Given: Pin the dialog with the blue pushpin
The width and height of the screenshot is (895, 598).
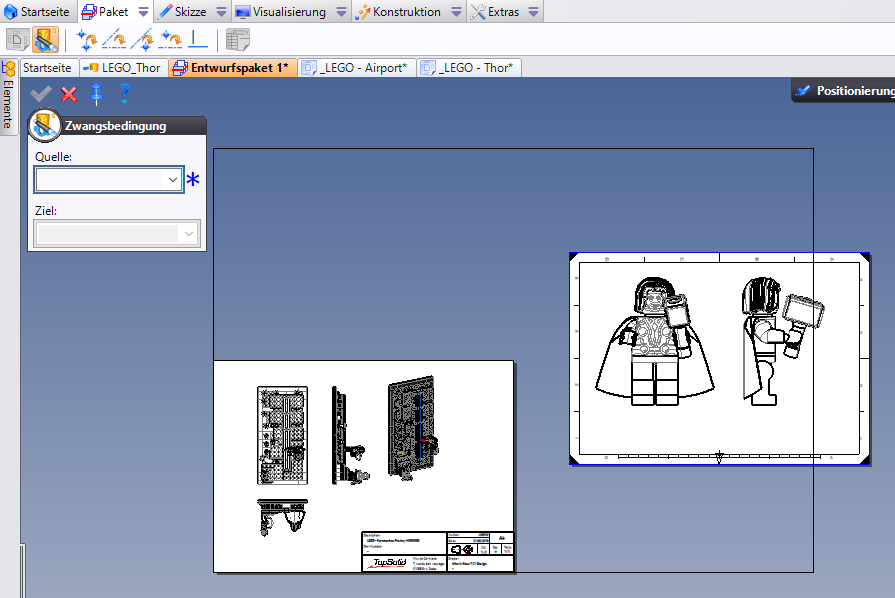Looking at the screenshot, I should click(96, 94).
